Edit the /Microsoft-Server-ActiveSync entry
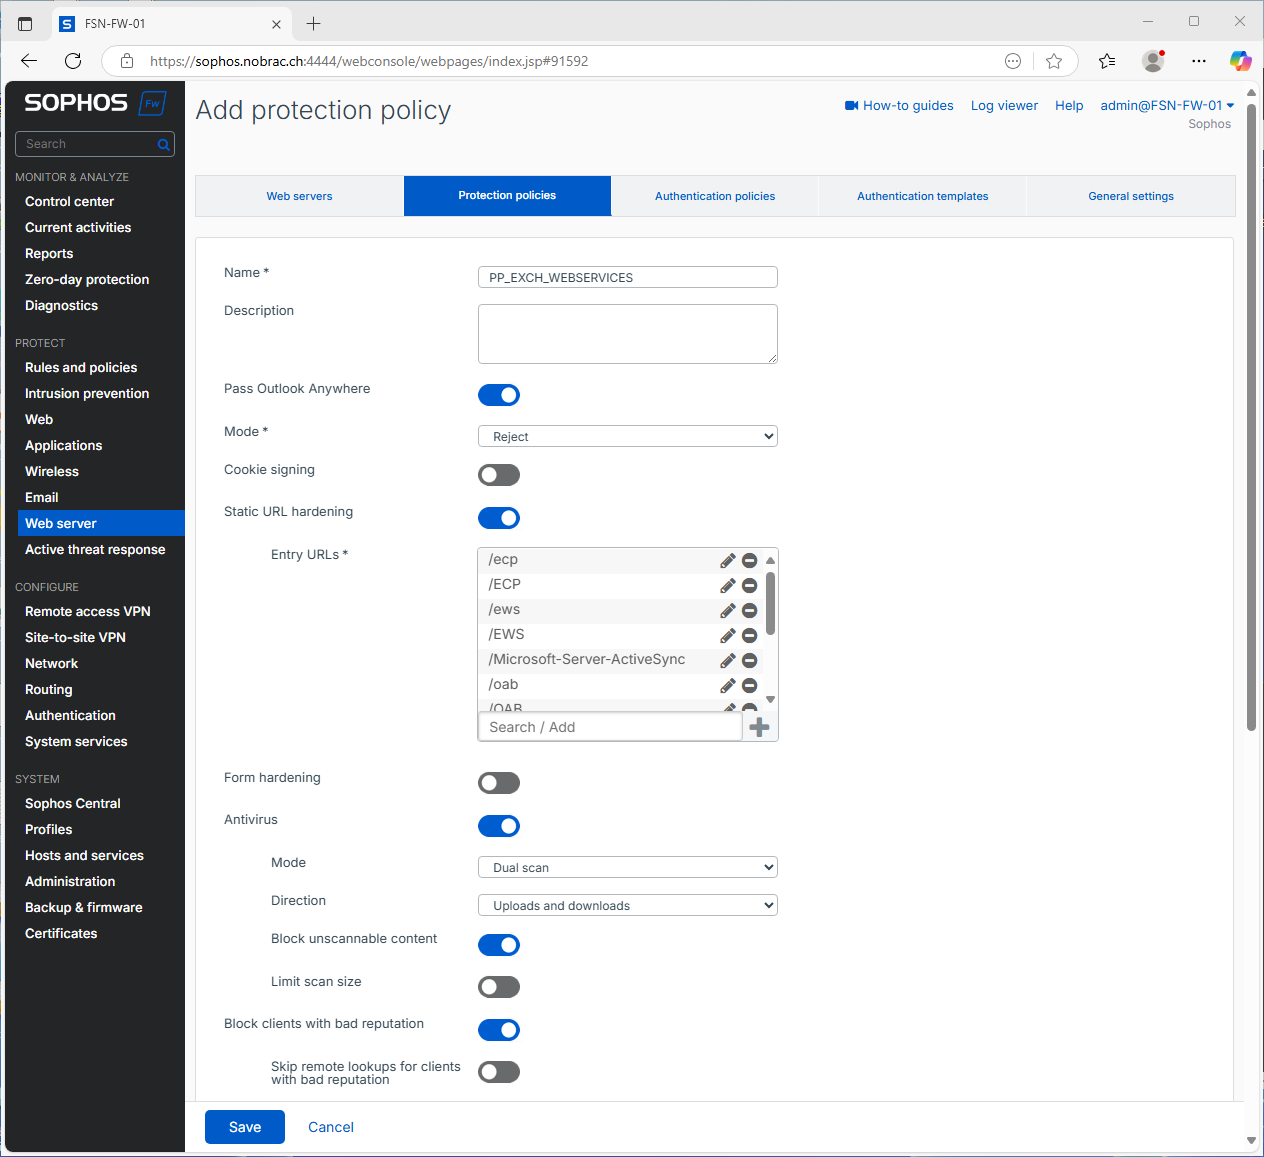 [728, 660]
